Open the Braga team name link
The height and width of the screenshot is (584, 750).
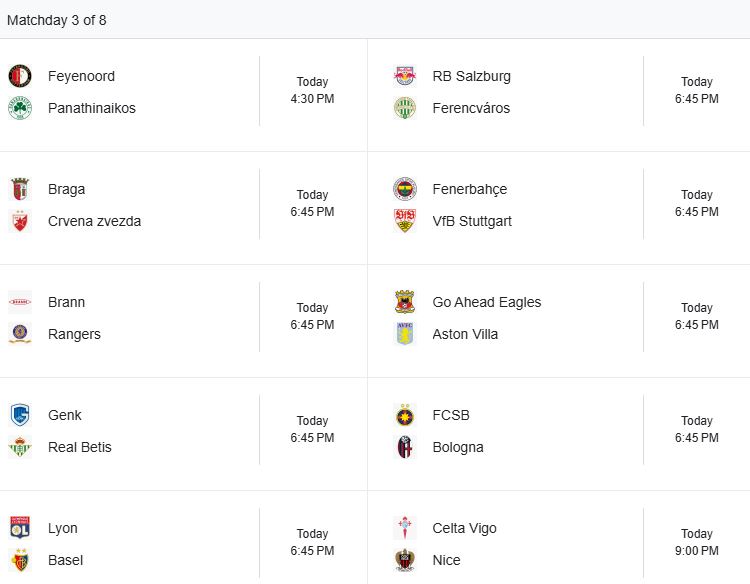(x=66, y=189)
